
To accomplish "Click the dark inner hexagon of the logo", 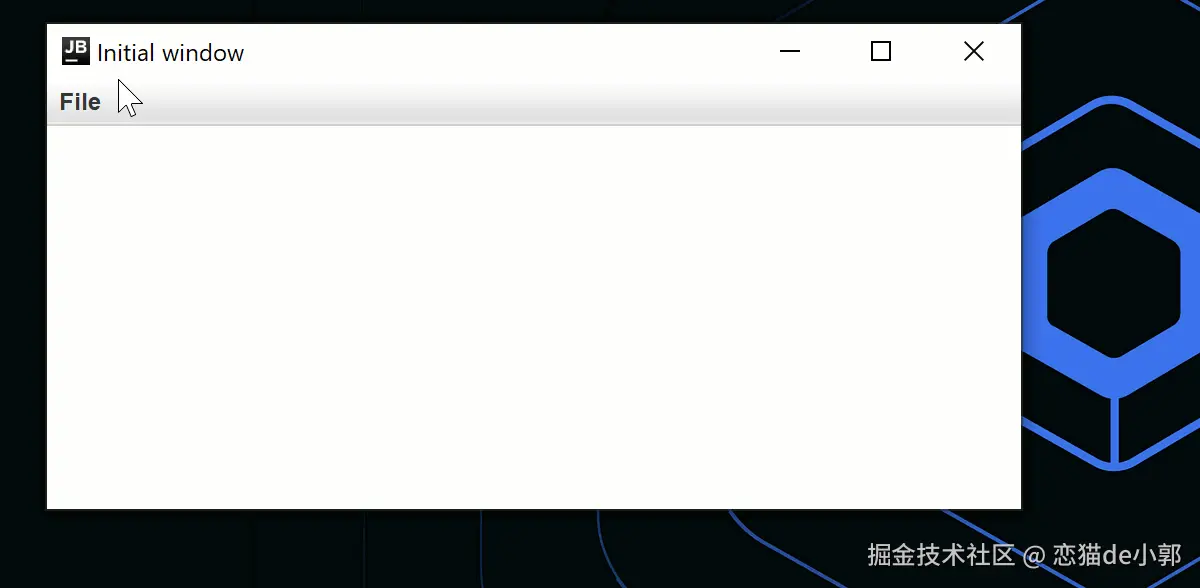I will coord(1113,283).
